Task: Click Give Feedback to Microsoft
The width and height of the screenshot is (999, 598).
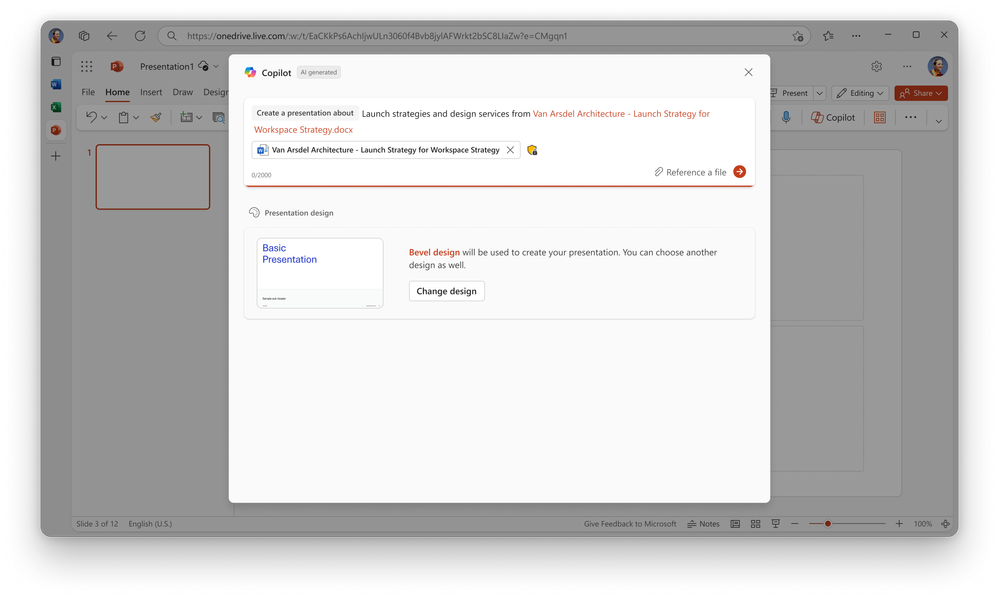Action: coord(630,524)
